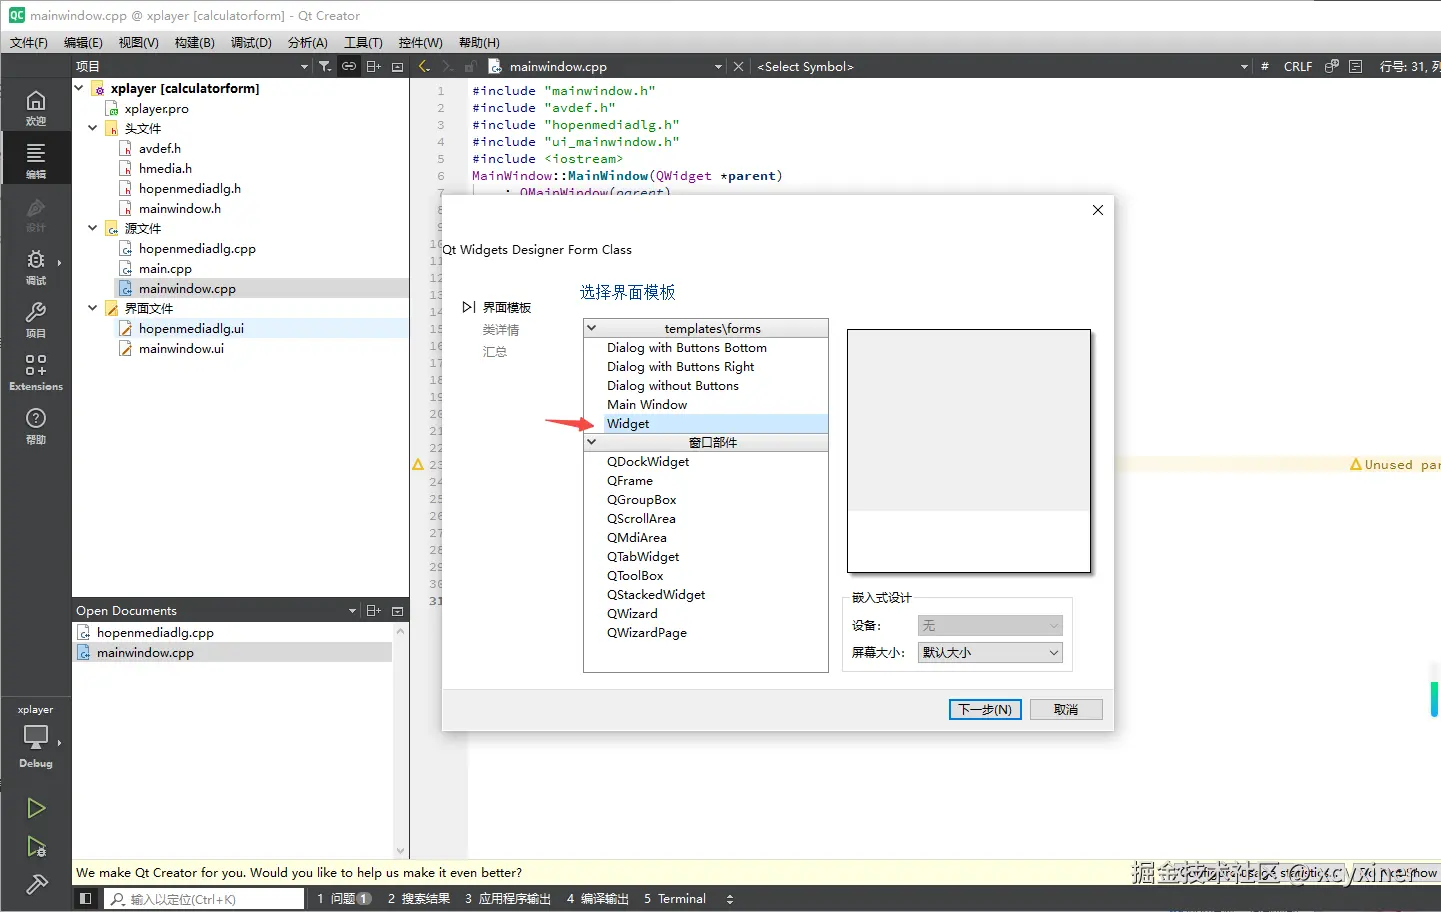Viewport: 1441px width, 912px height.
Task: Click the CRLF line ending selector
Action: pos(1298,67)
